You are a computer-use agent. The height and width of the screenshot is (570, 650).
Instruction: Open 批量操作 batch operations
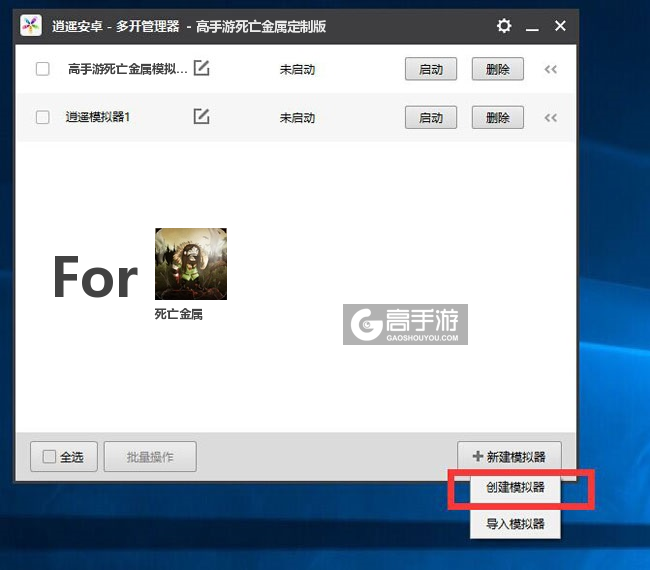pyautogui.click(x=150, y=457)
